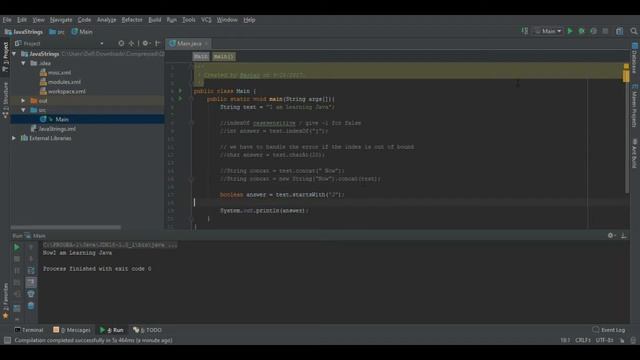The image size is (640, 360).
Task: Collapse the src folder
Action: click(x=23, y=110)
